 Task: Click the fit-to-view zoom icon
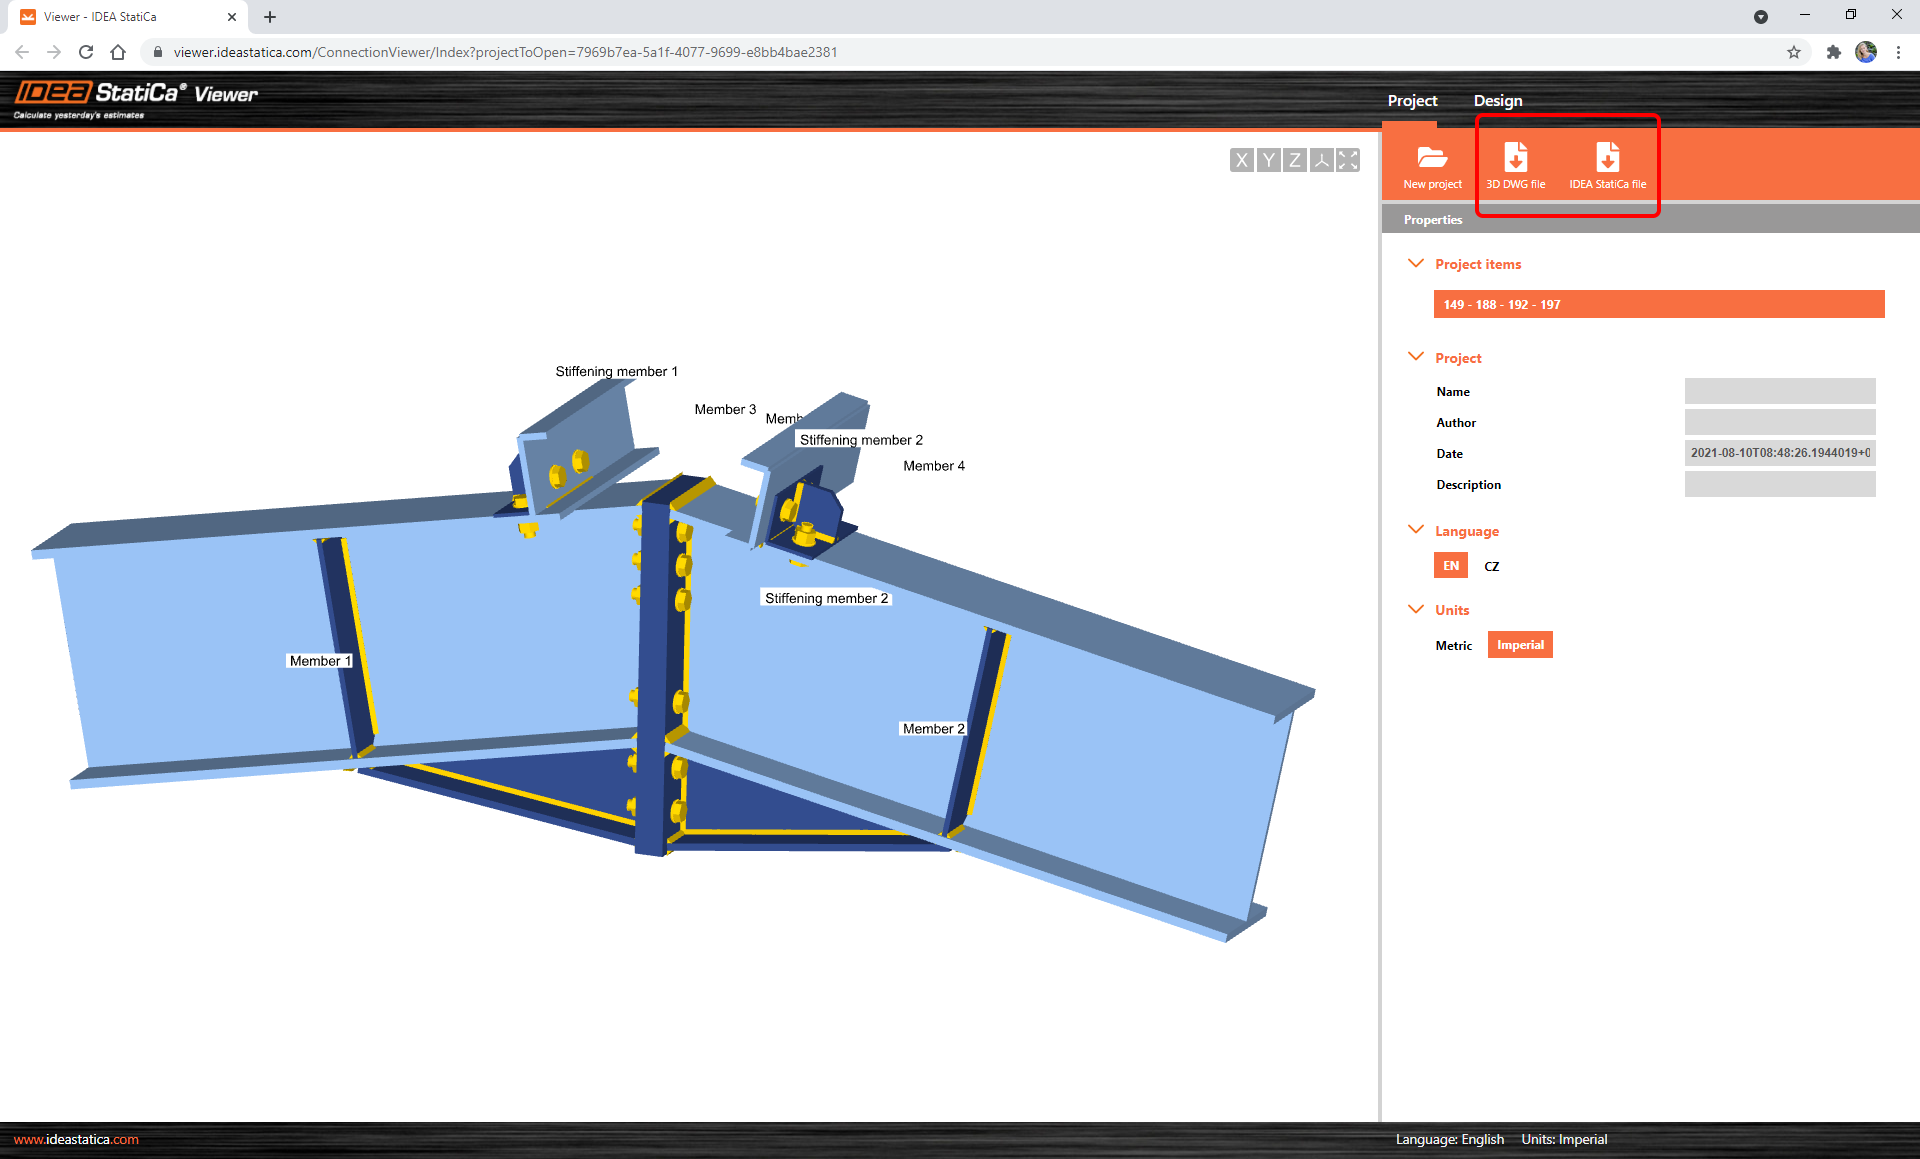click(x=1347, y=159)
